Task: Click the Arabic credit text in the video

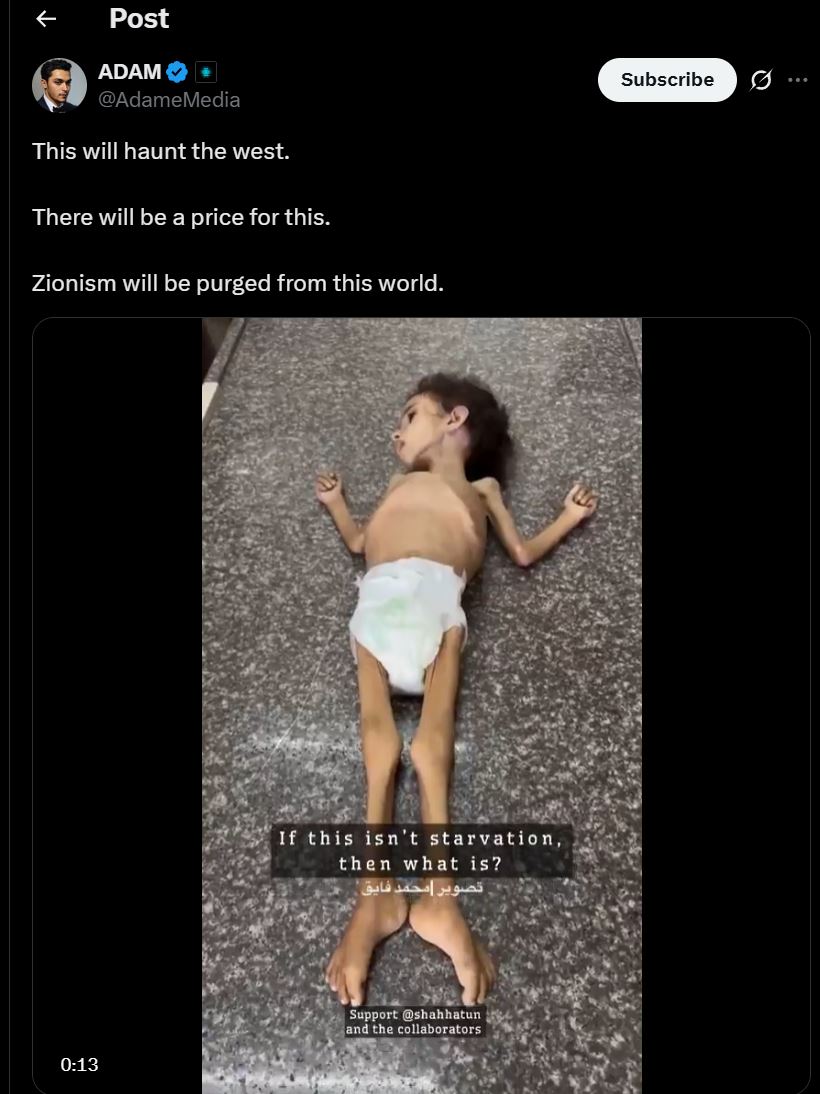Action: 422,888
